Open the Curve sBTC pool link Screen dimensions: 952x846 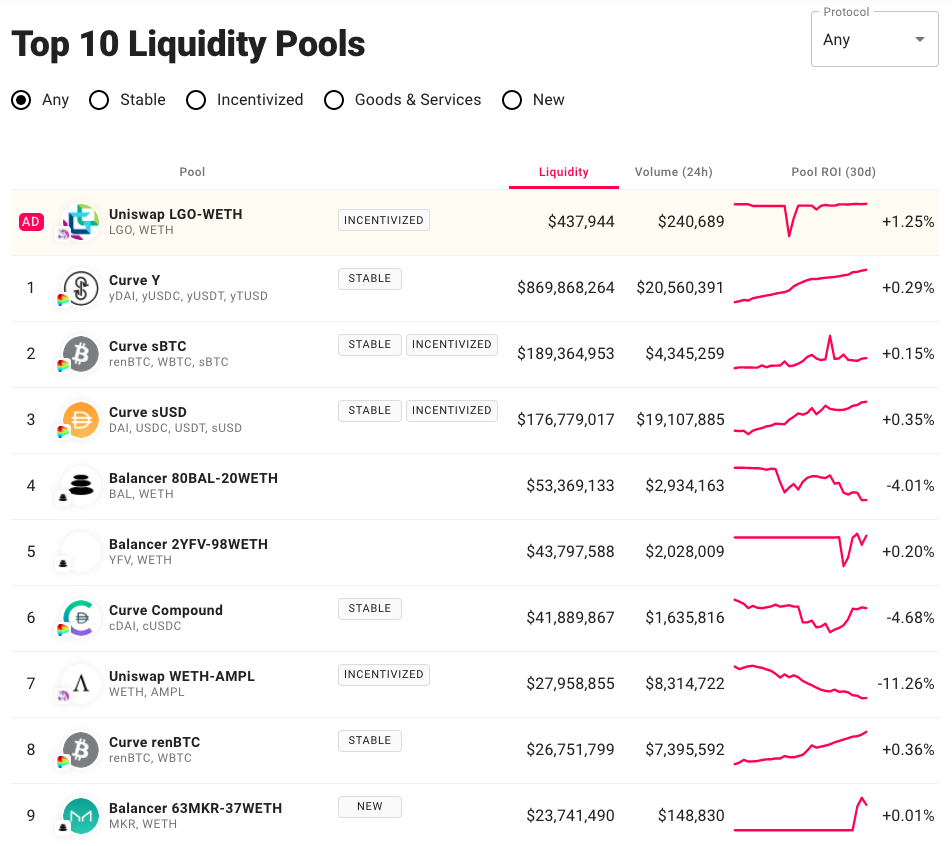click(x=148, y=346)
